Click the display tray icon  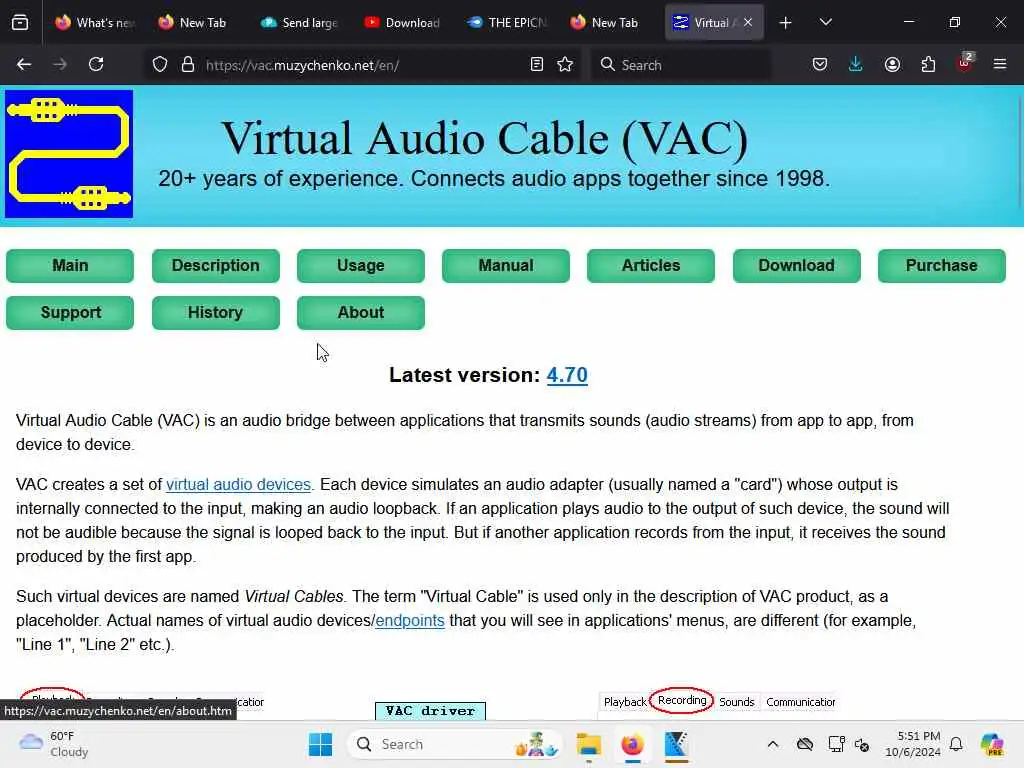point(836,744)
